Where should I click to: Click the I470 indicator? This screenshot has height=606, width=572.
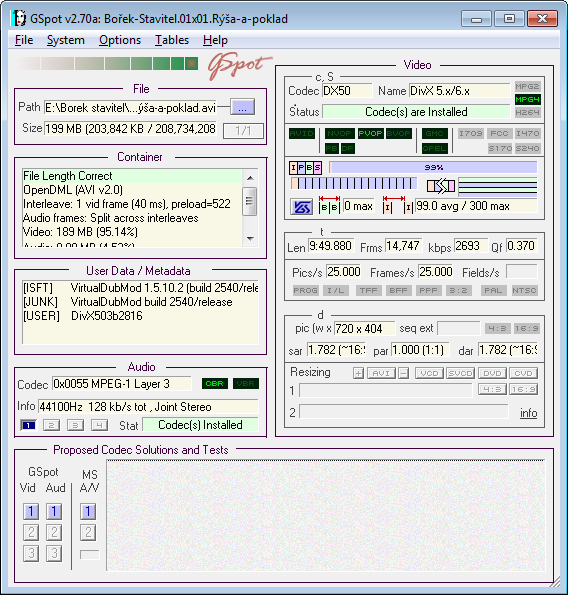point(528,134)
